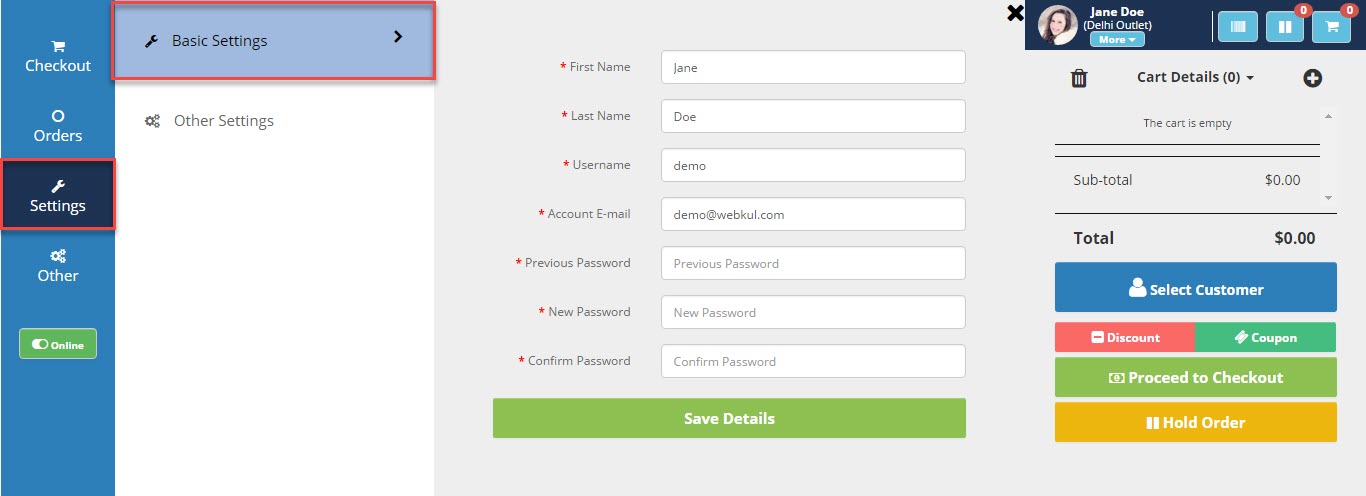
Task: Click the Basic Settings chevron arrow
Action: tap(398, 37)
